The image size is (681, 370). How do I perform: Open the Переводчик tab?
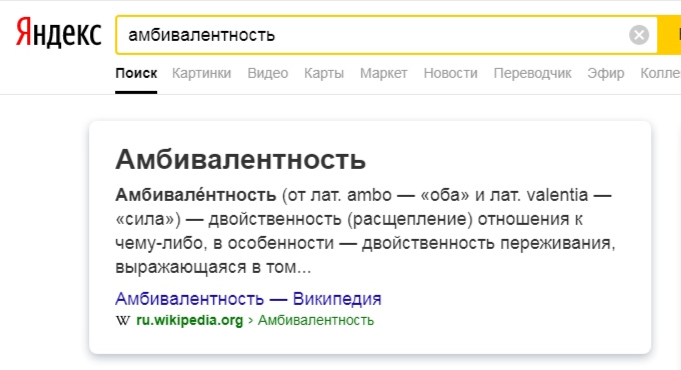[532, 73]
